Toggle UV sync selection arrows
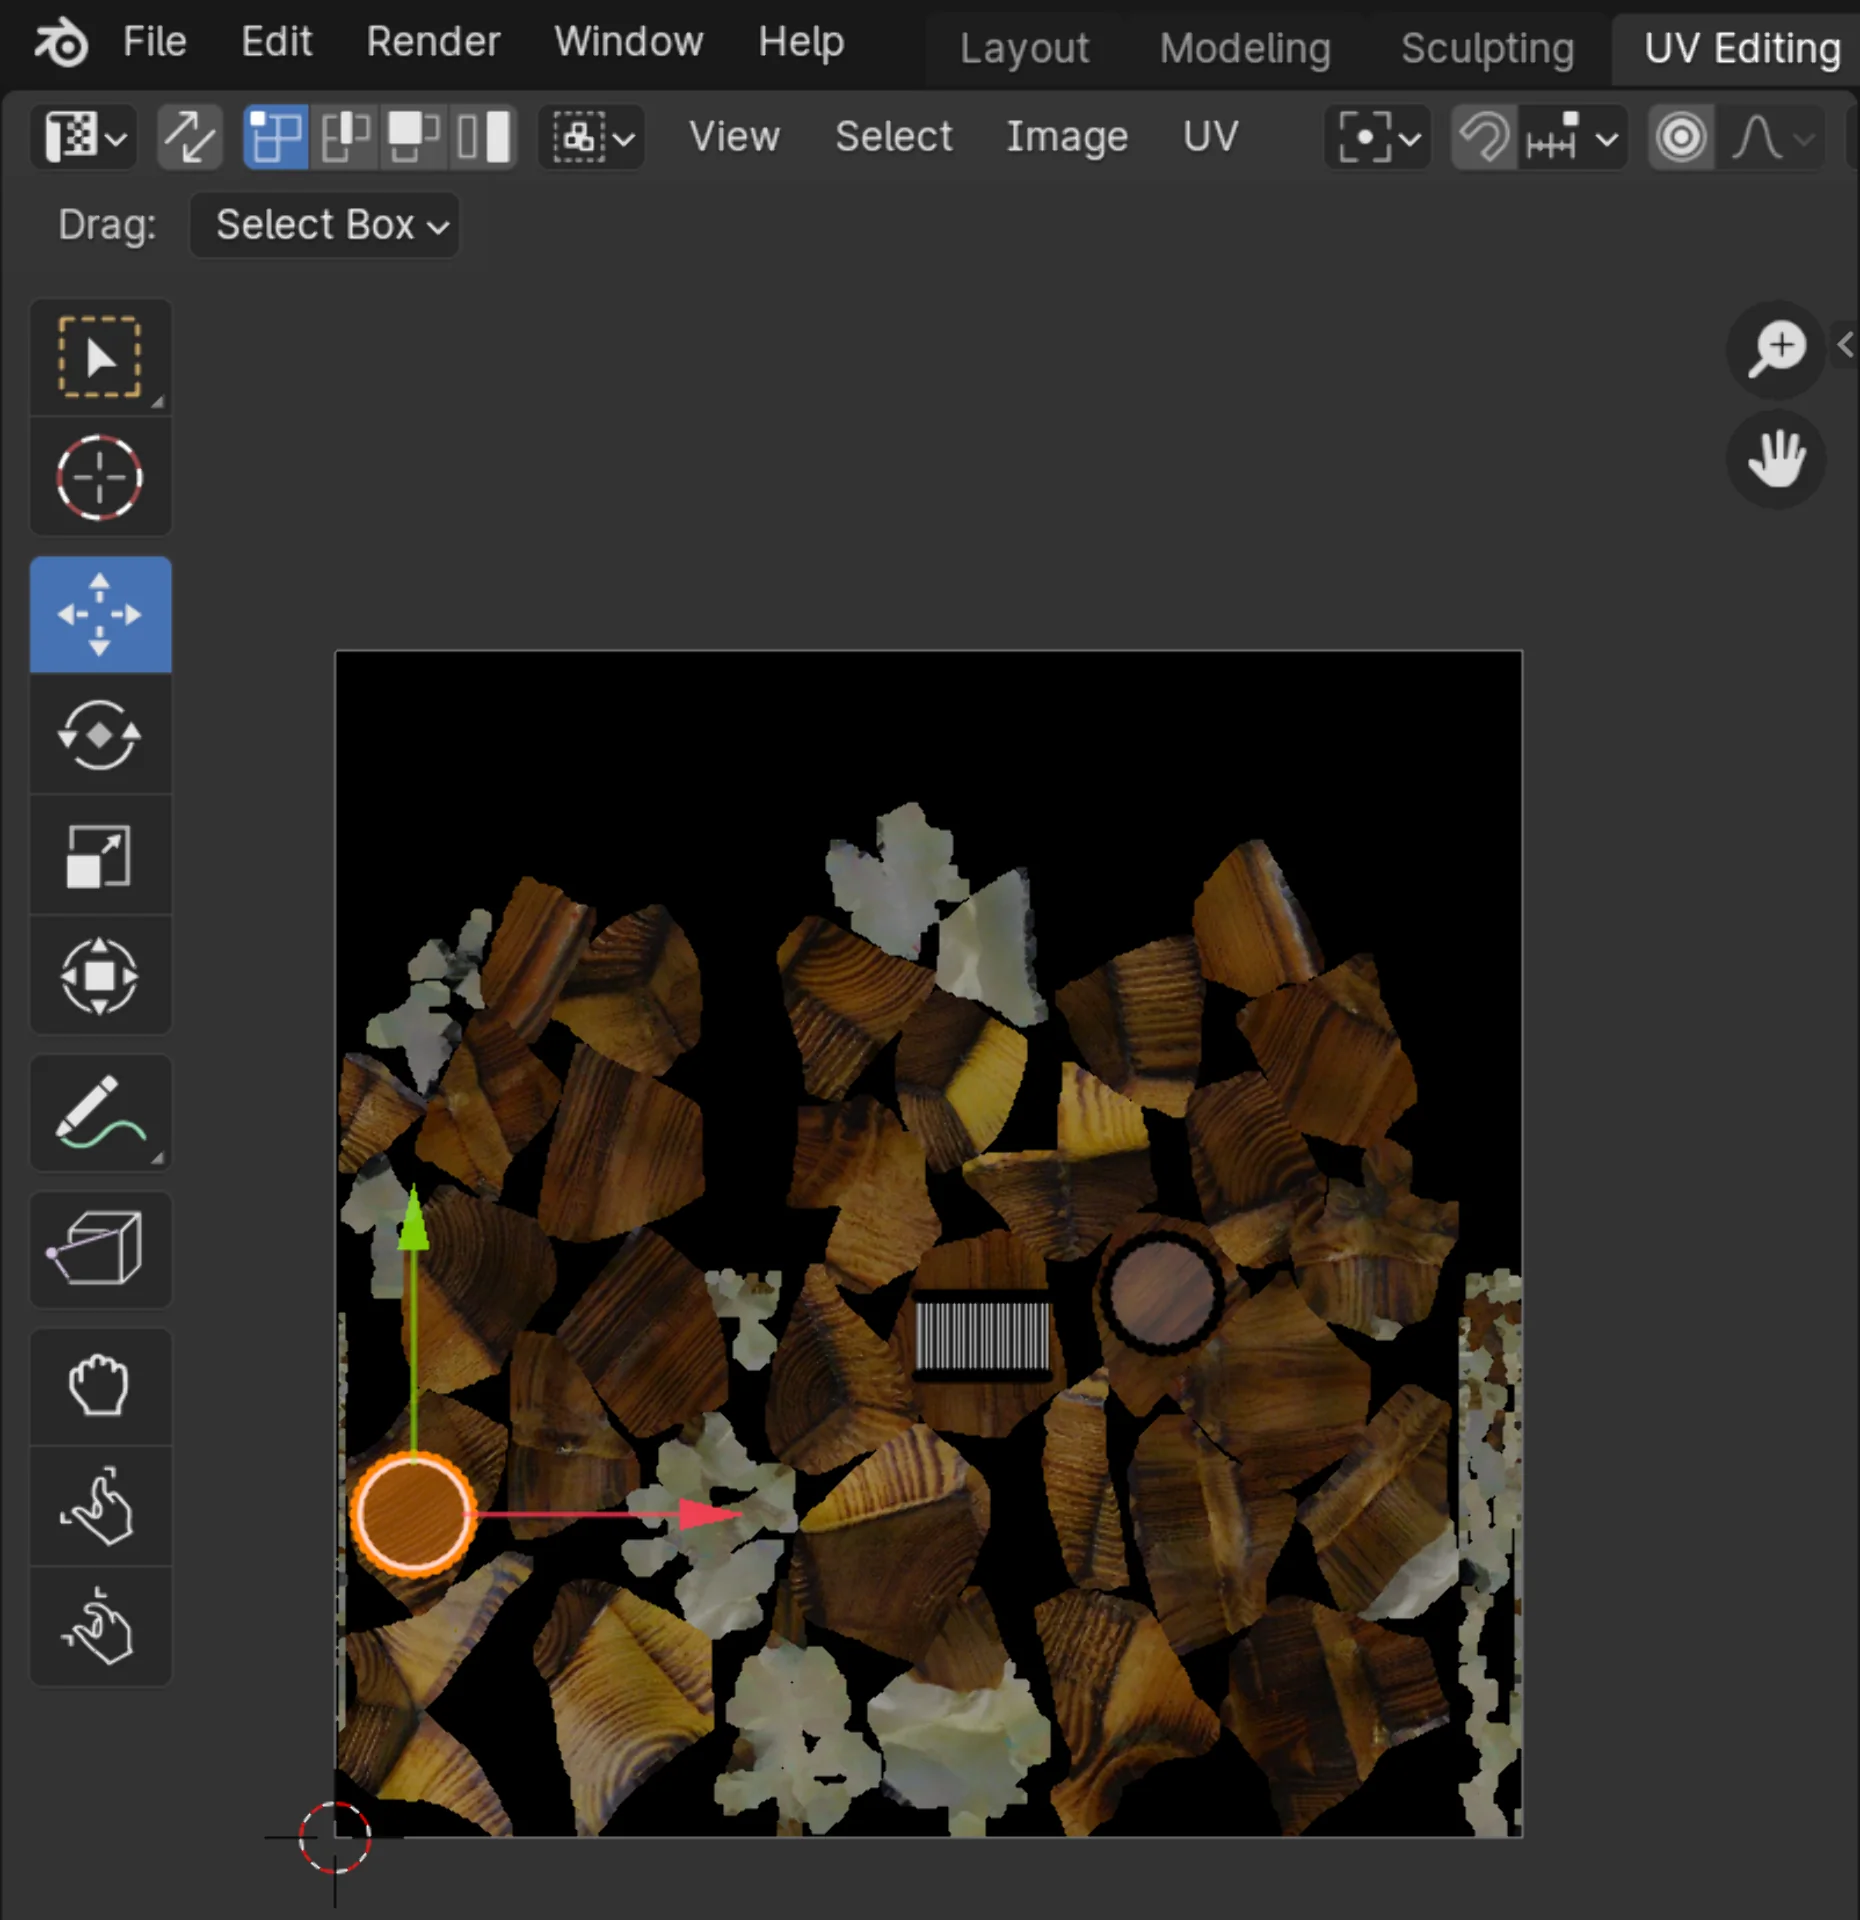The image size is (1860, 1920). [x=189, y=137]
